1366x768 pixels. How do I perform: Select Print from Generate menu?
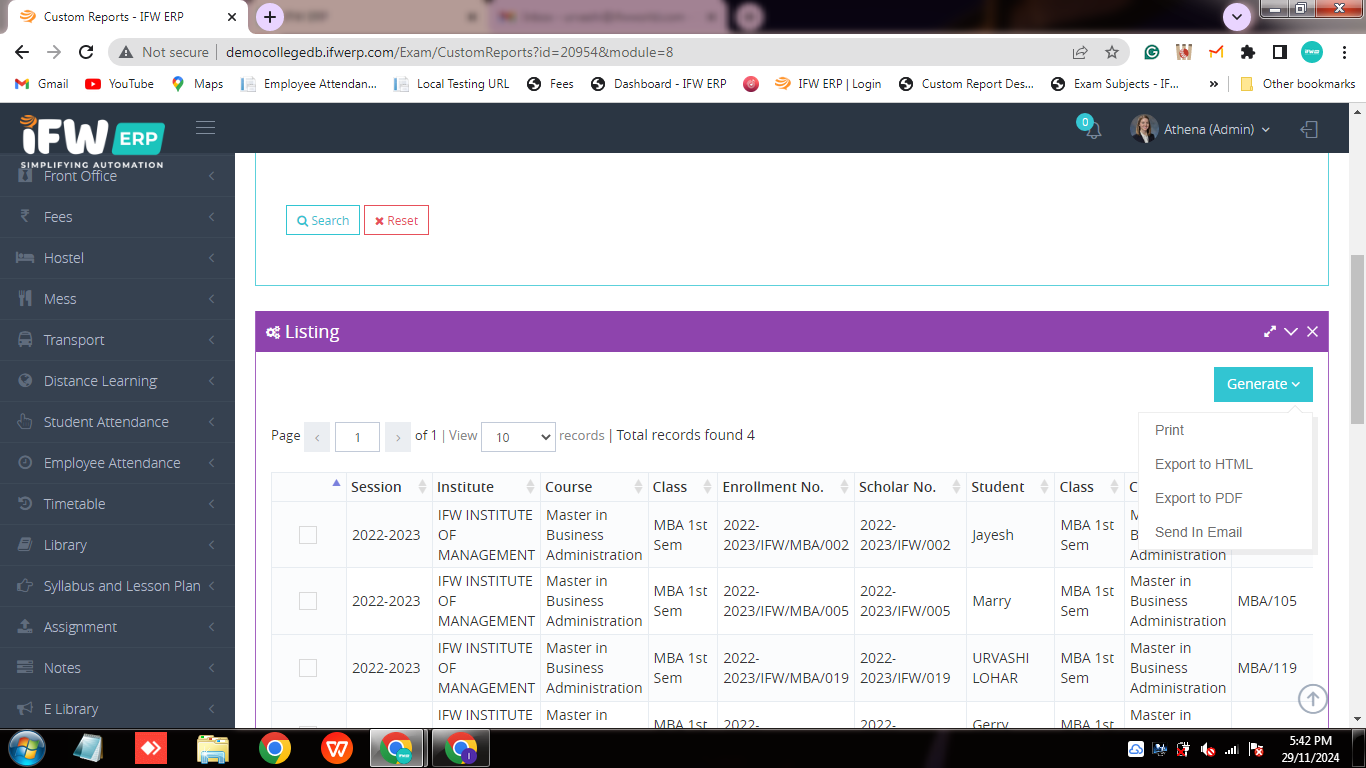click(1225, 430)
